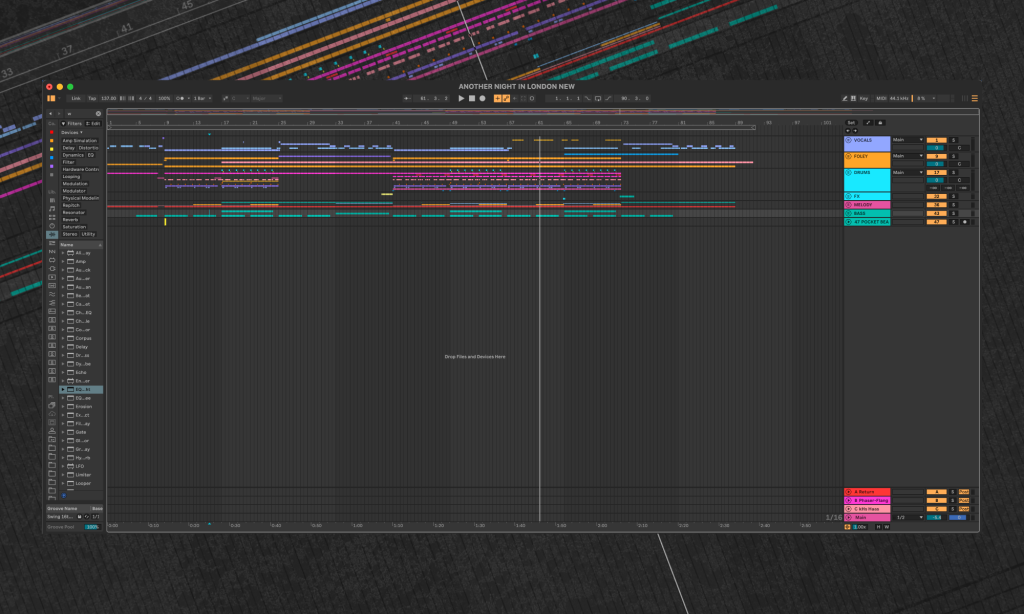Solo the VOCALS track
This screenshot has width=1024, height=614.
click(954, 140)
